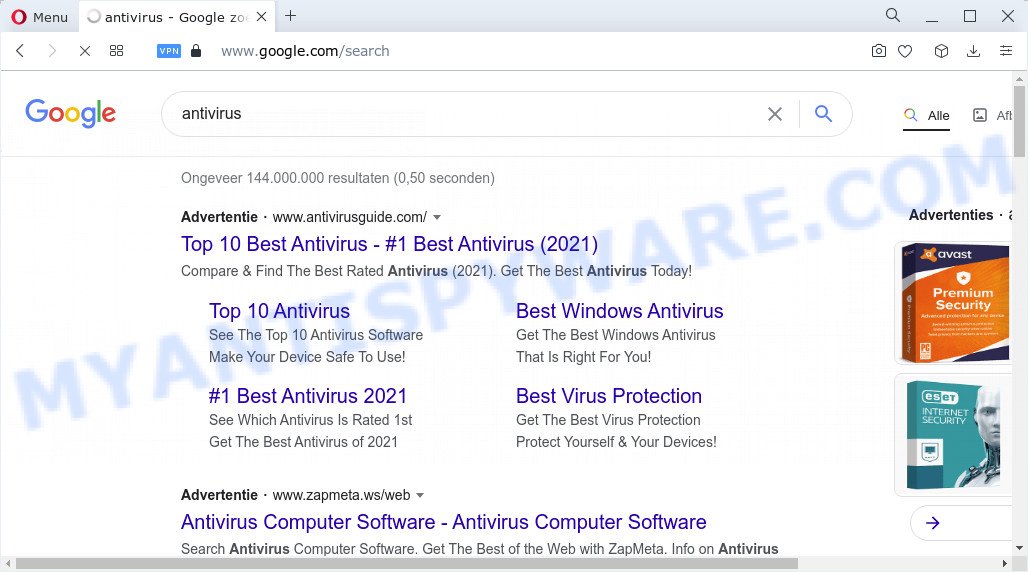Select the Alle results tab
1028x572 pixels.
point(926,115)
